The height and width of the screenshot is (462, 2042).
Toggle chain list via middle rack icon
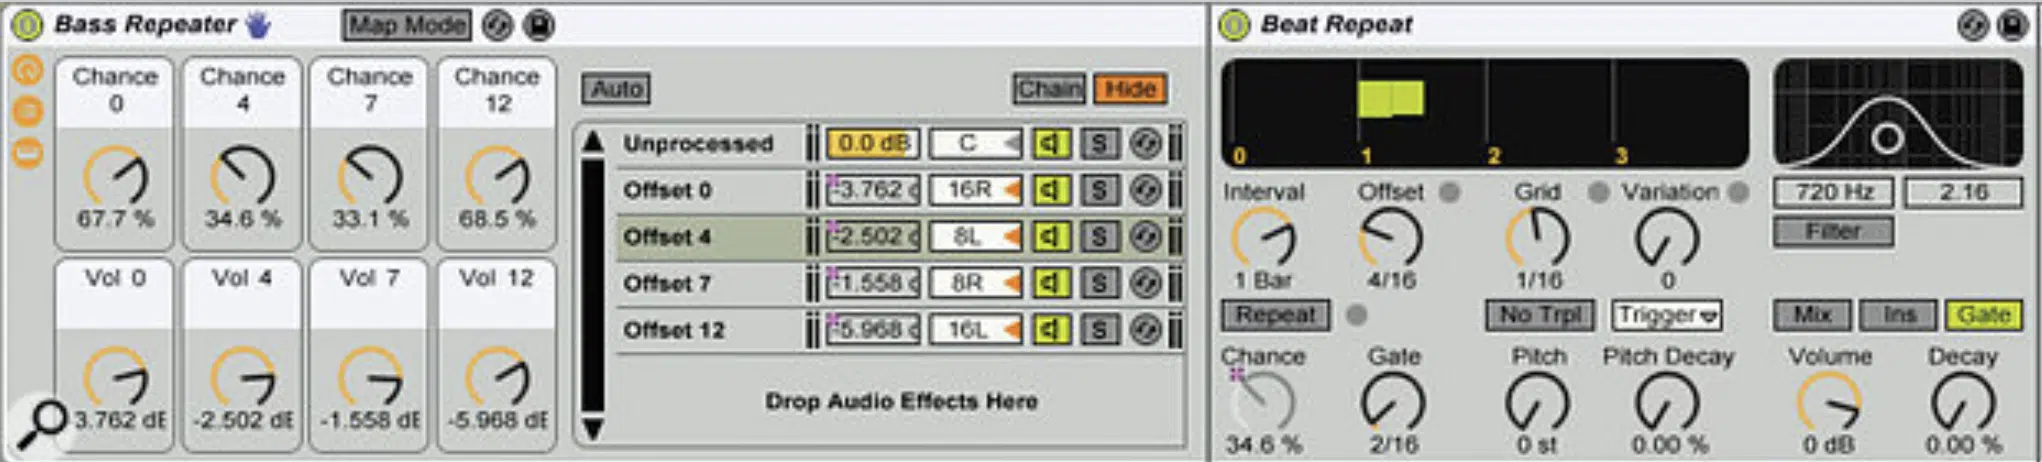coord(28,110)
